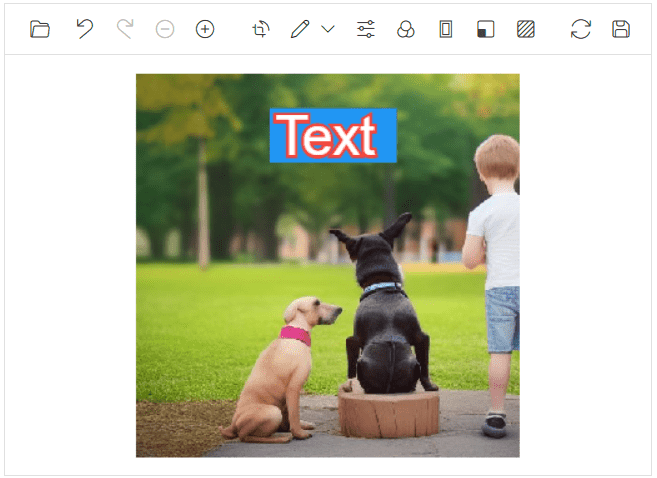
Task: Select the Annotation pencil tool
Action: pyautogui.click(x=300, y=29)
